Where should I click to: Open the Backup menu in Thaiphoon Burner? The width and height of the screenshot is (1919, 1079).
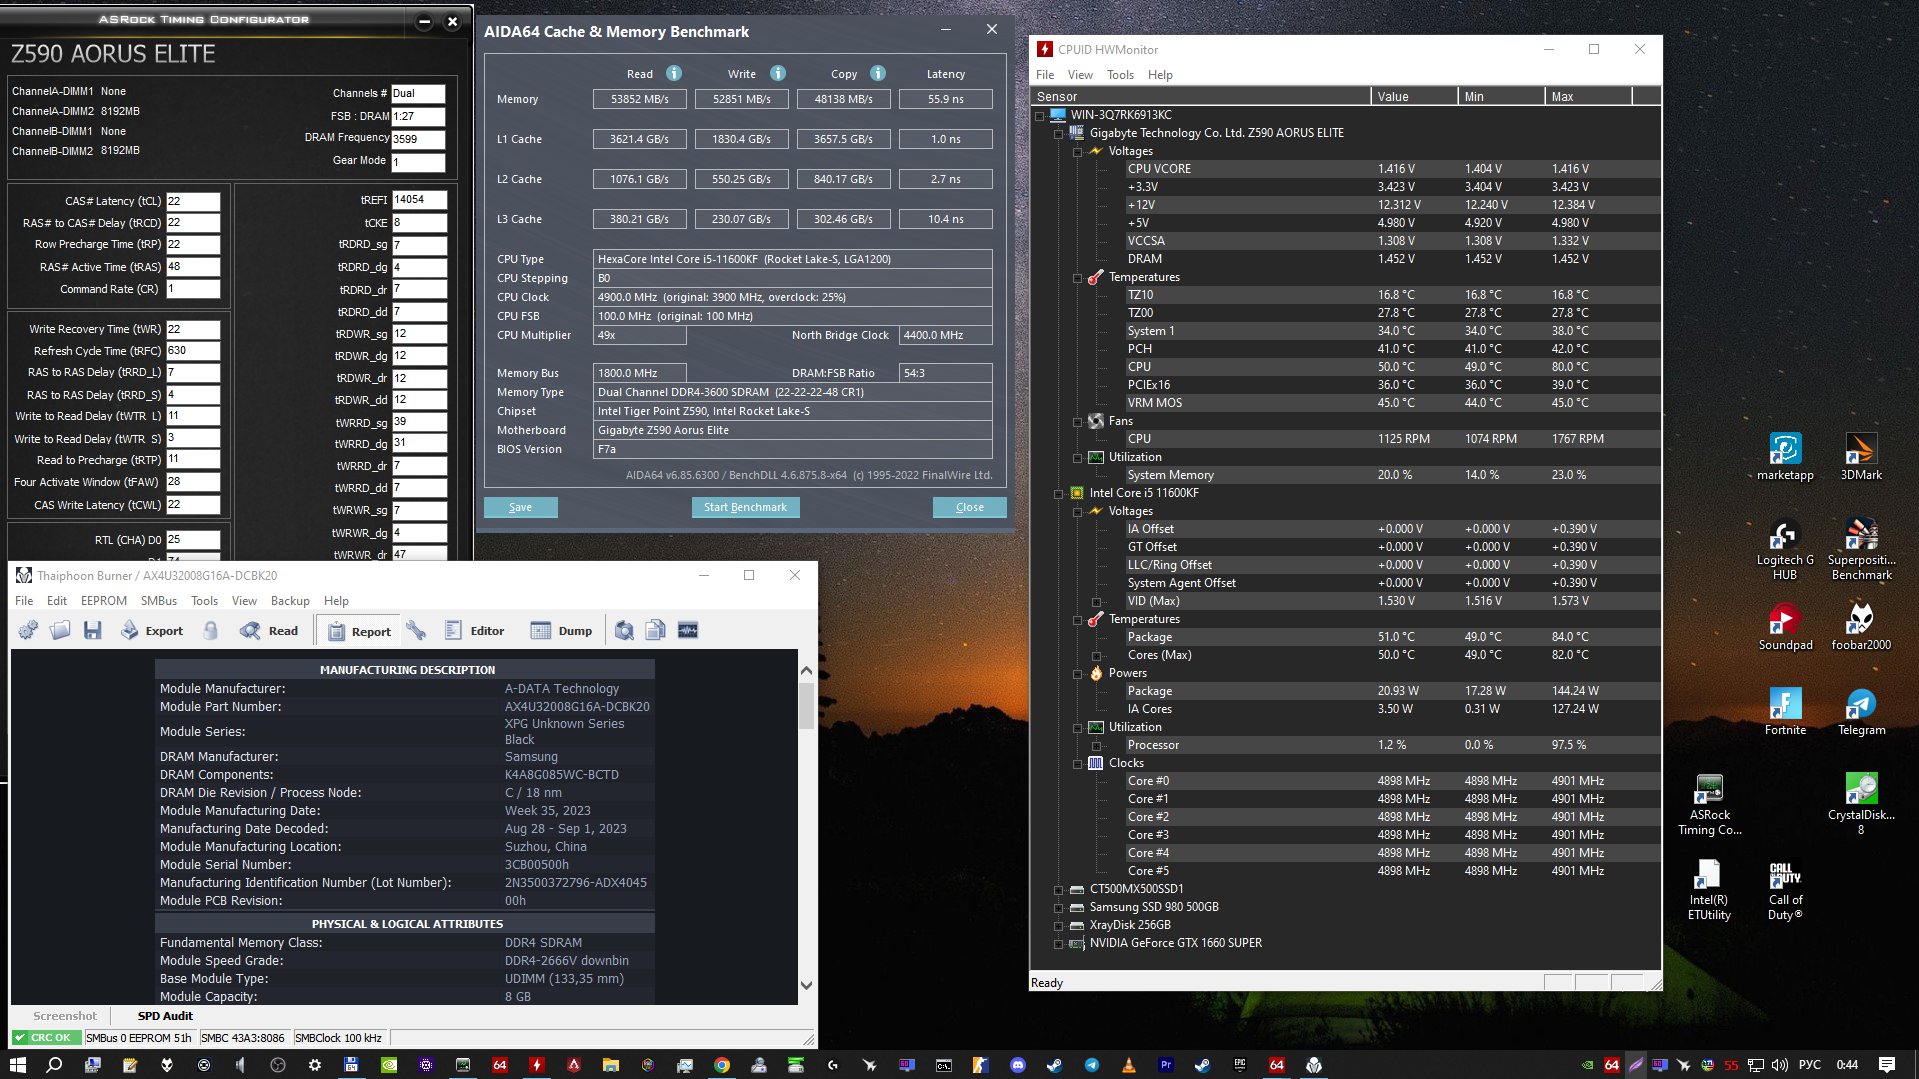(x=290, y=601)
